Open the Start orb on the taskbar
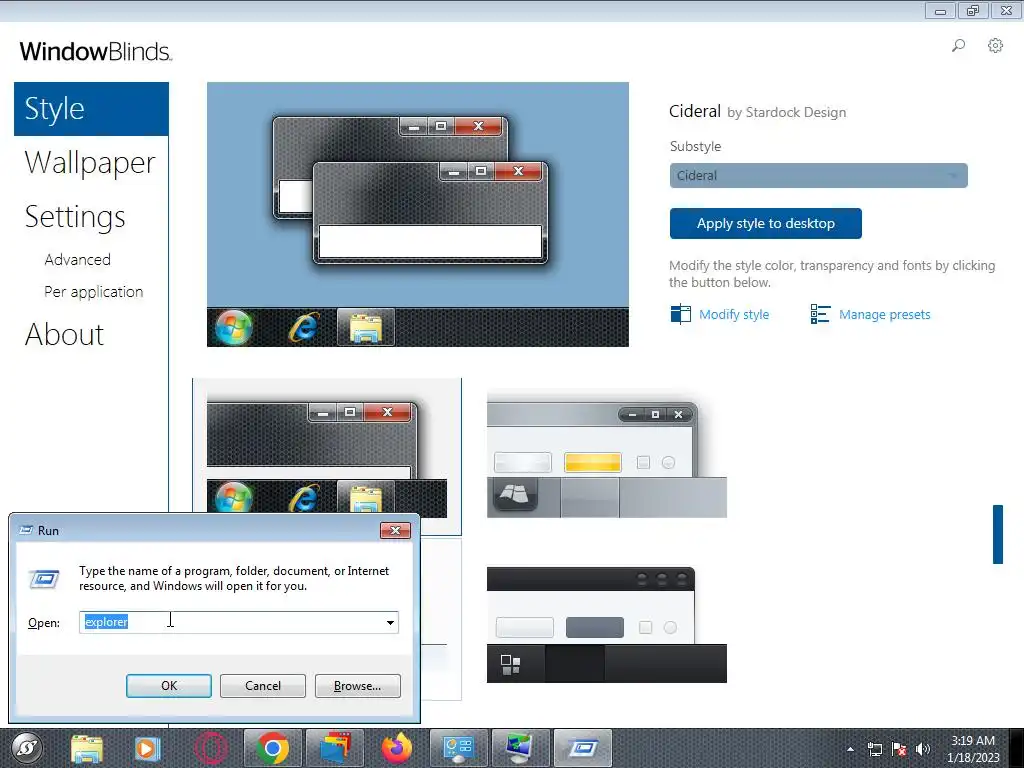Image resolution: width=1024 pixels, height=768 pixels. [27, 748]
